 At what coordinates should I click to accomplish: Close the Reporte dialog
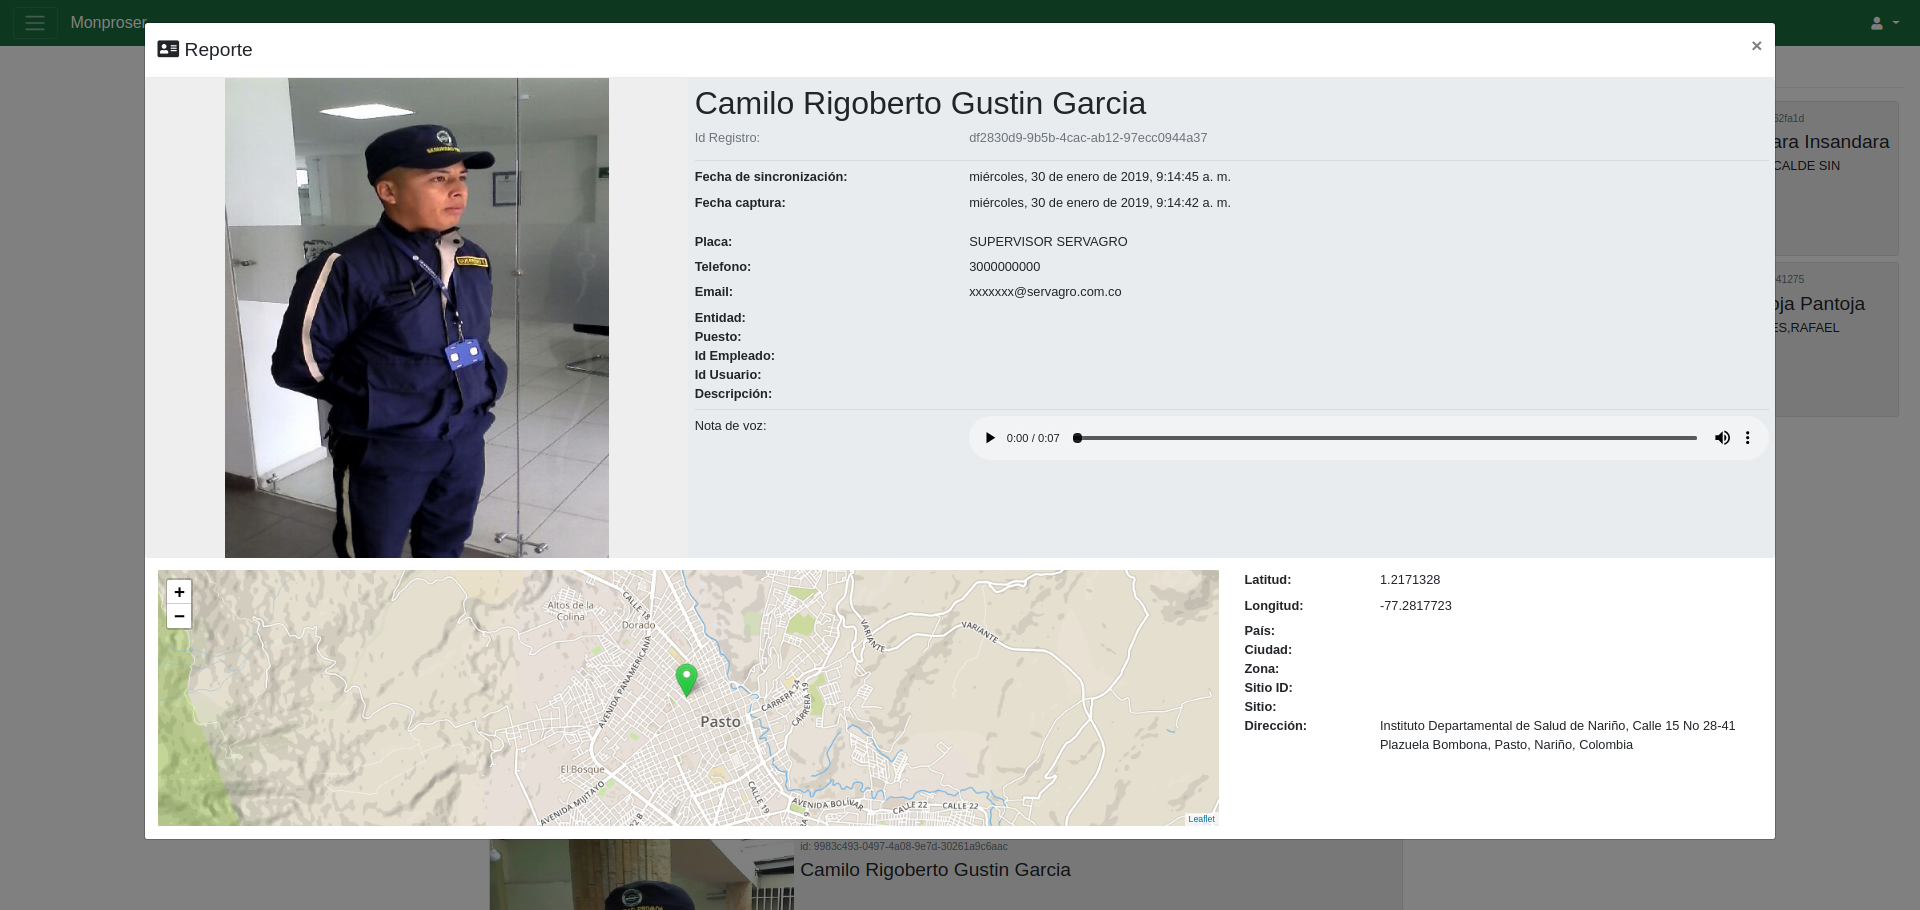pos(1756,46)
